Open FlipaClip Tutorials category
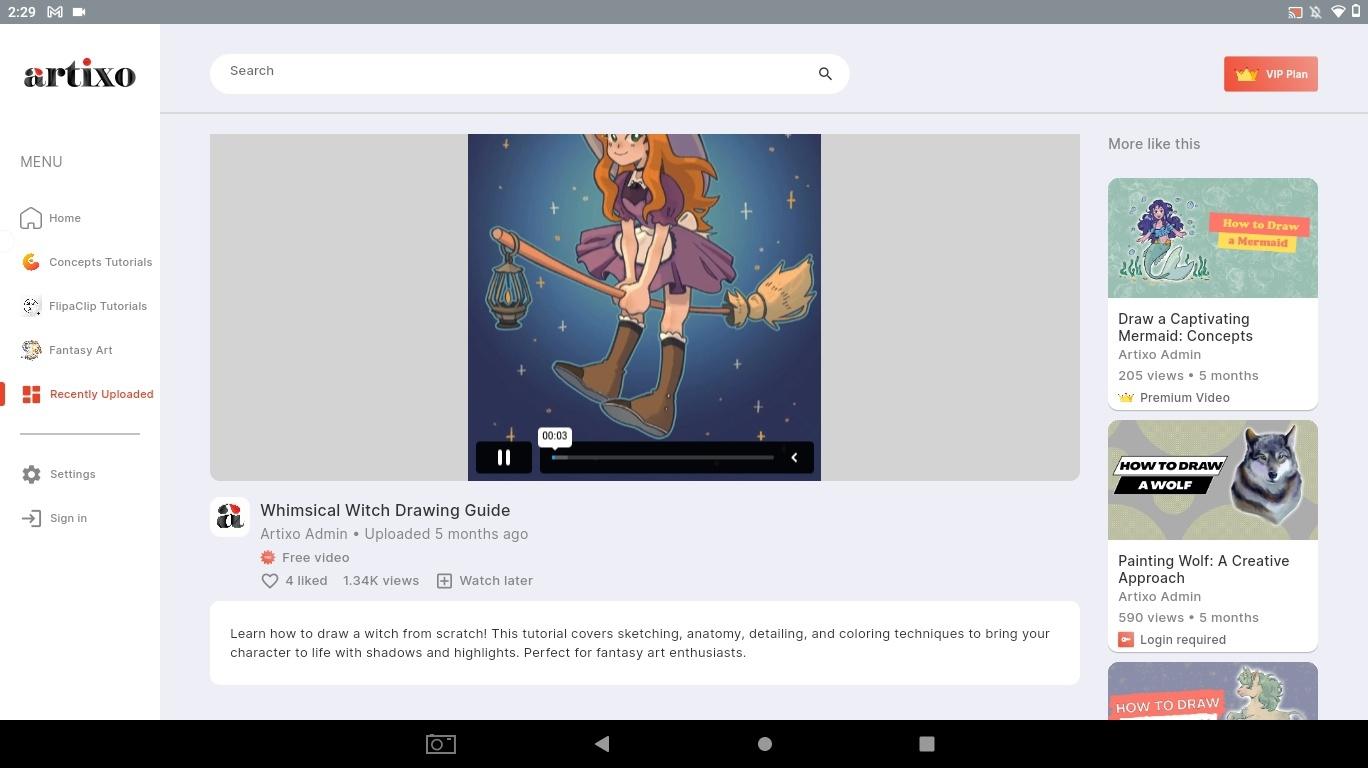The width and height of the screenshot is (1368, 768). (x=97, y=306)
